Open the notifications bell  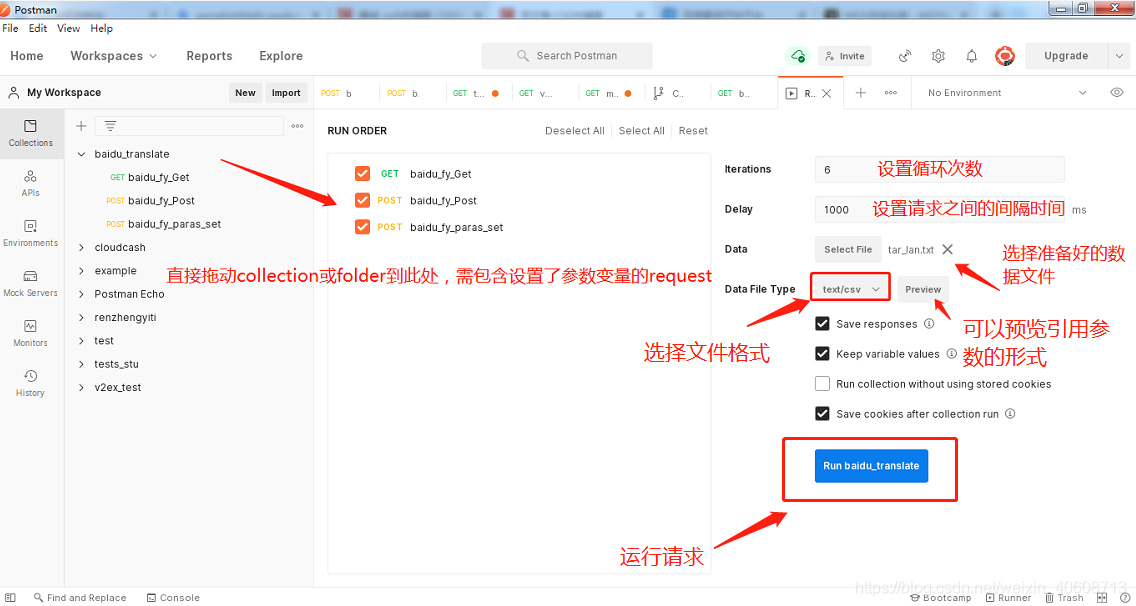click(972, 56)
